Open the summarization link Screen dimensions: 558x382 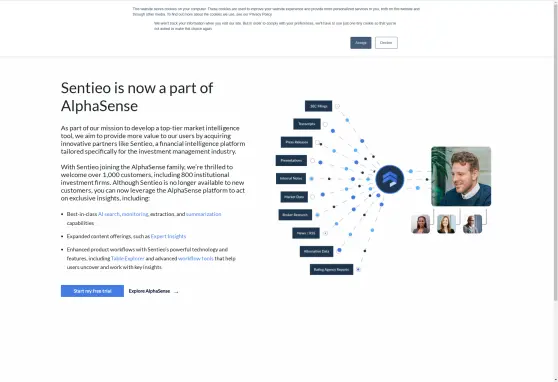[204, 214]
